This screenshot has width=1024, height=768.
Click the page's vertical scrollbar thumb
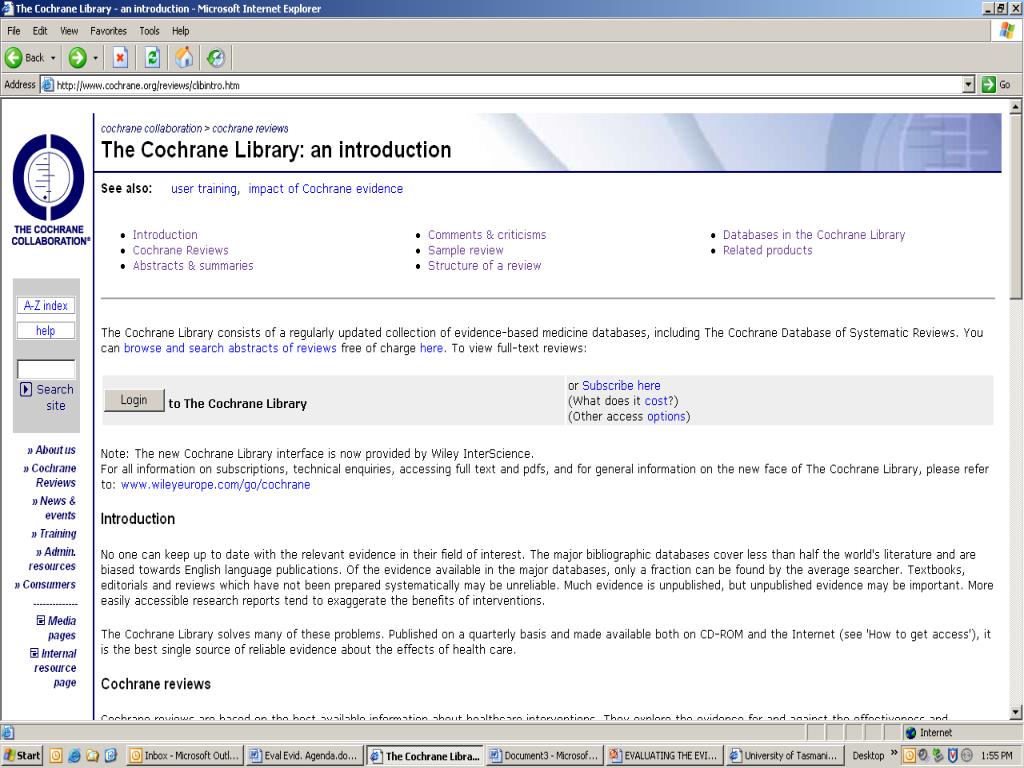coord(1016,206)
